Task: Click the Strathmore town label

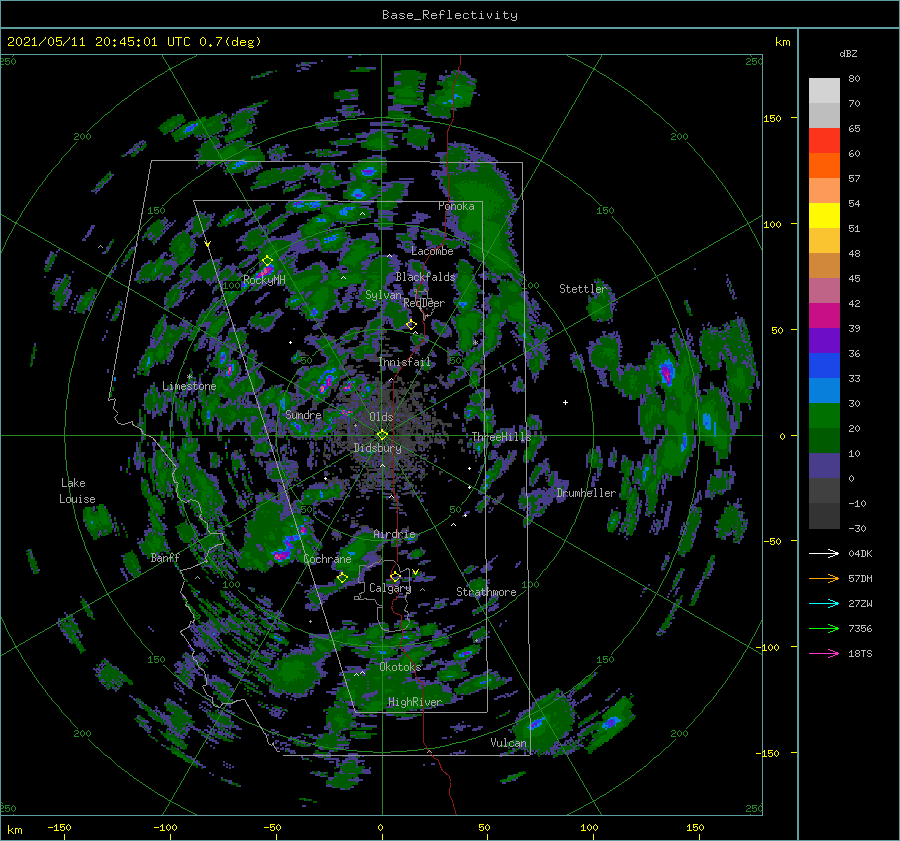Action: point(486,591)
